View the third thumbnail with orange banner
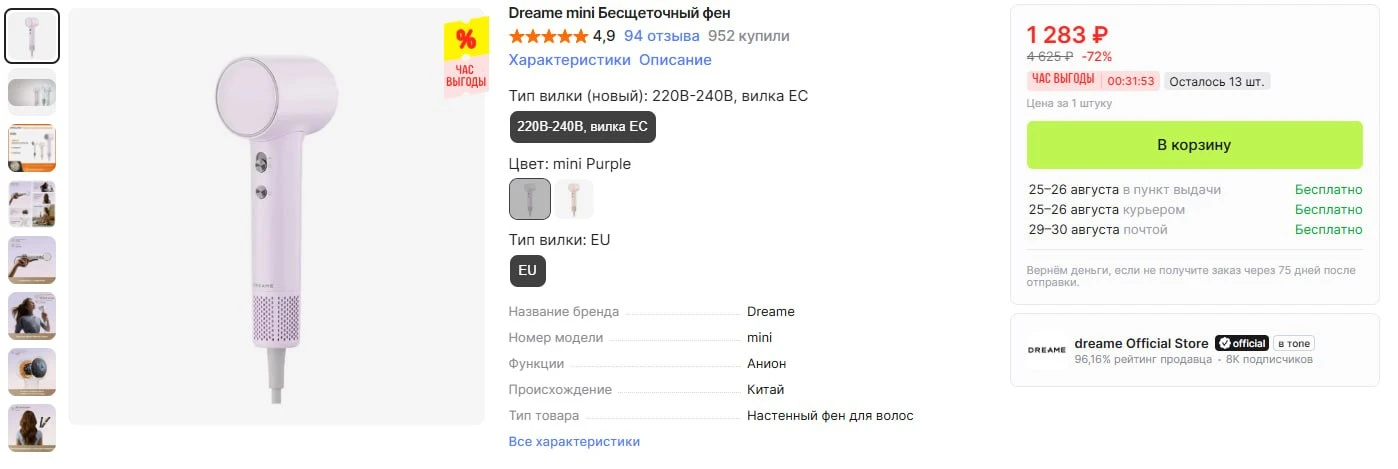 (32, 148)
